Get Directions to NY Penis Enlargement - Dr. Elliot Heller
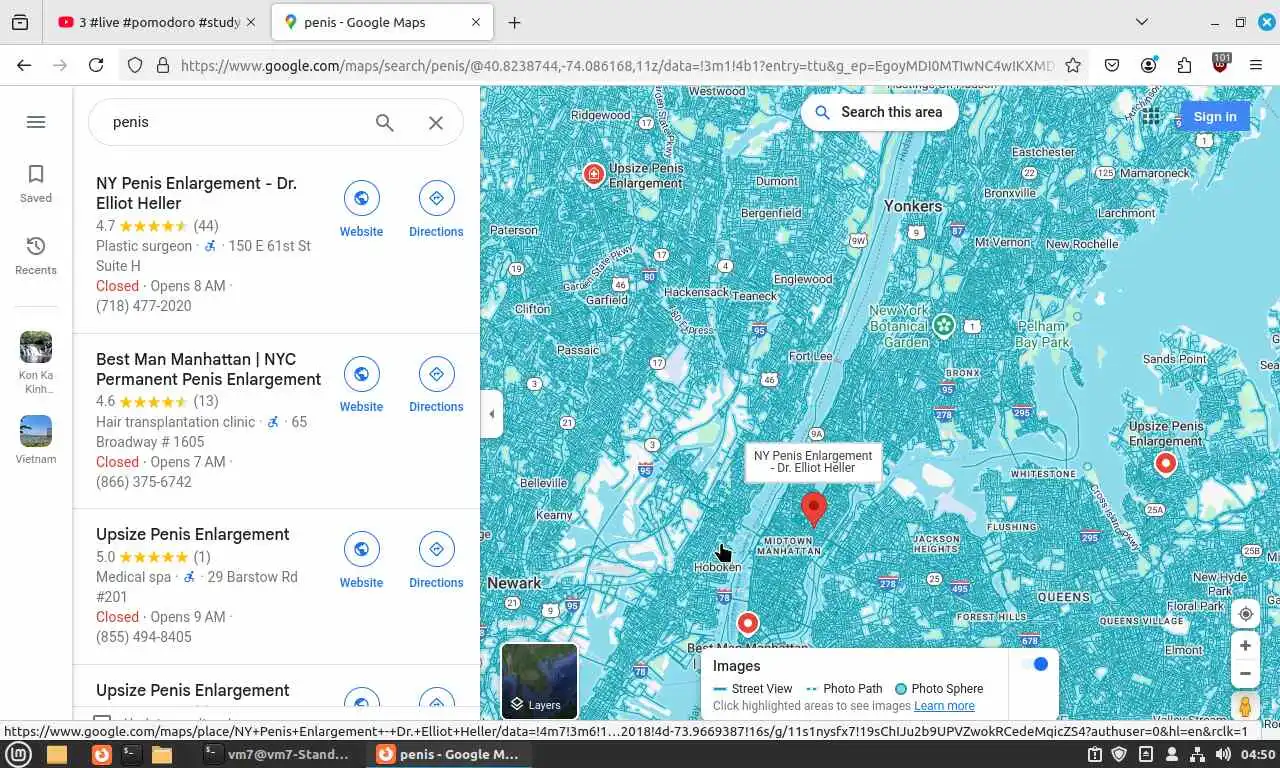The image size is (1280, 768). (x=436, y=210)
